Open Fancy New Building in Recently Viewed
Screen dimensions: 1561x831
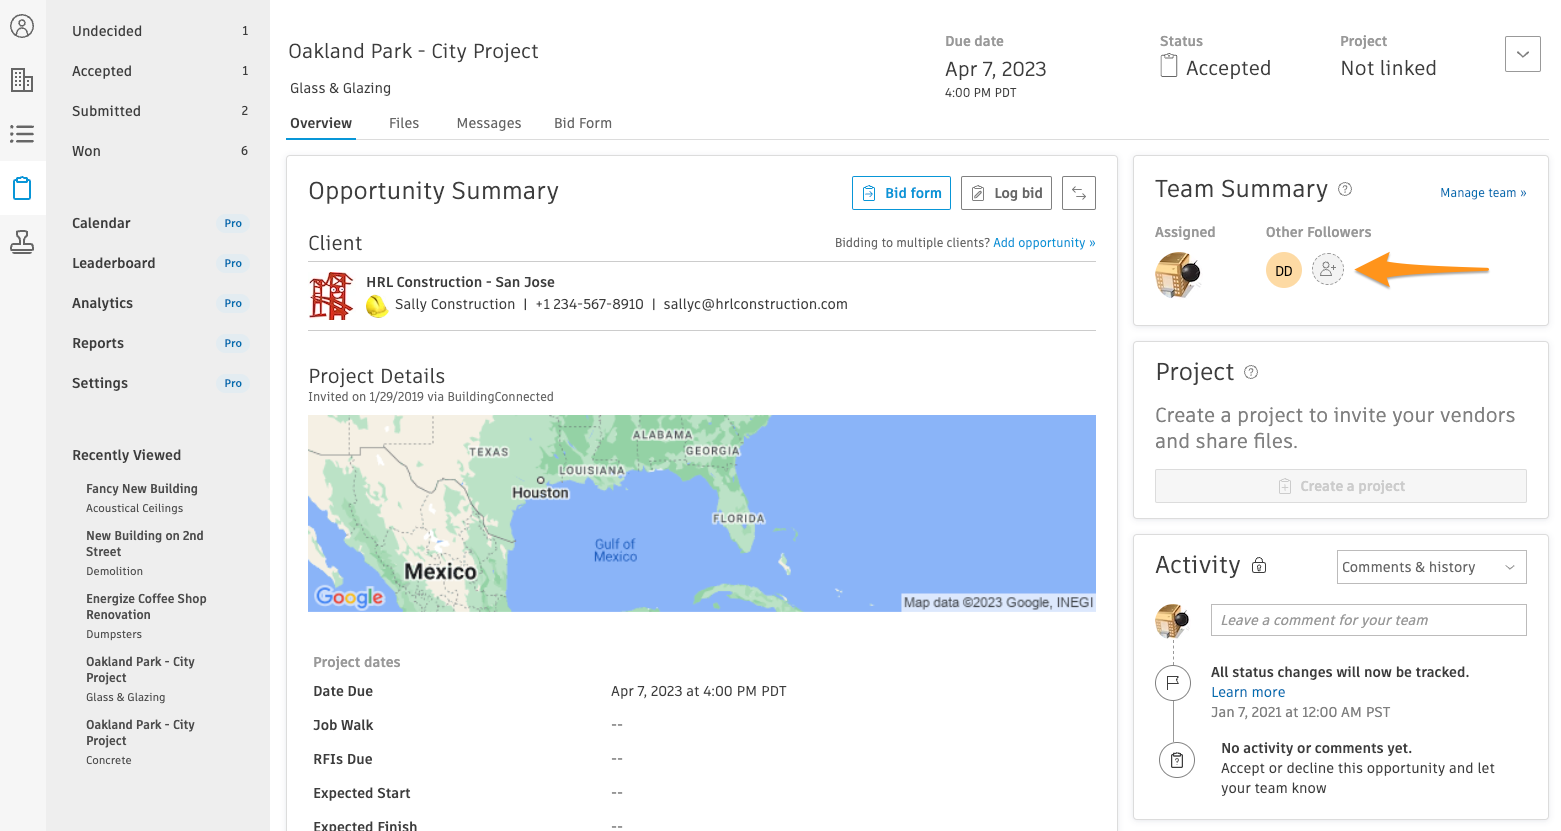[x=142, y=489]
